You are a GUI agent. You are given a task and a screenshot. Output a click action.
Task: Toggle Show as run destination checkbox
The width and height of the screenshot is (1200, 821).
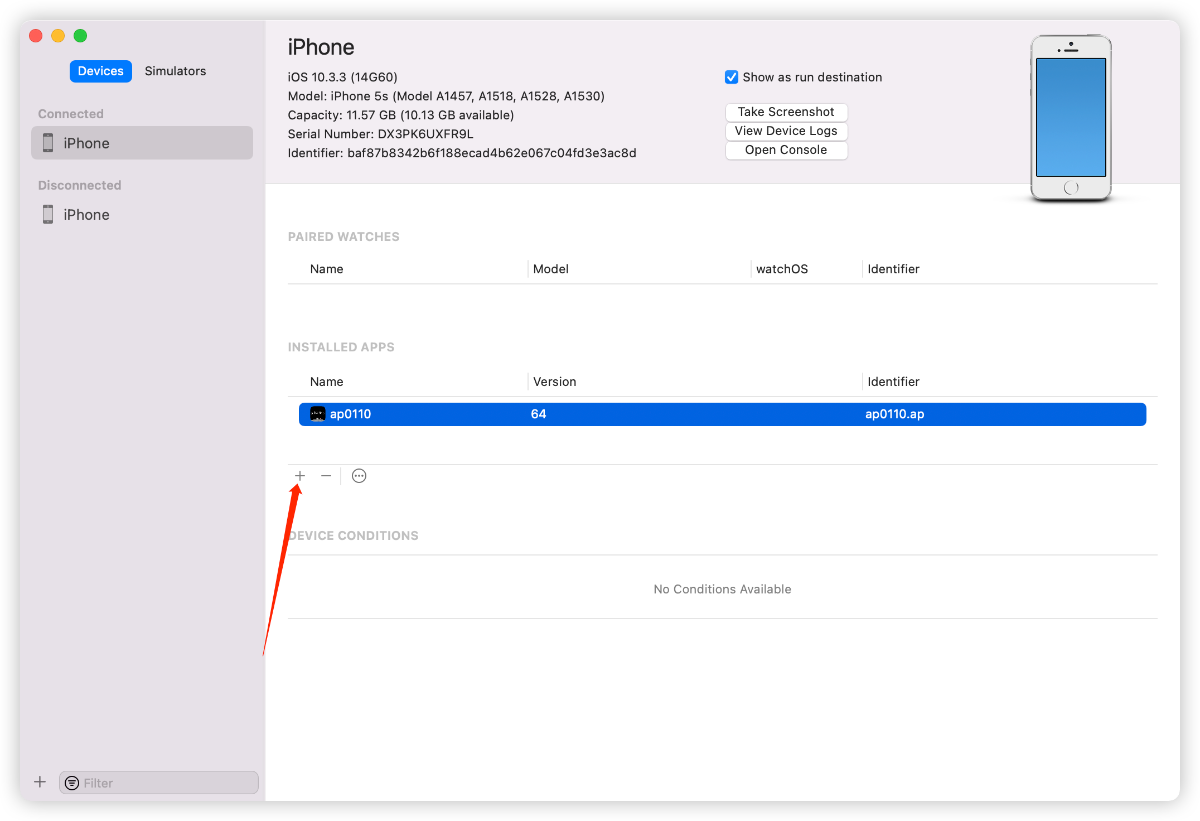coord(731,77)
